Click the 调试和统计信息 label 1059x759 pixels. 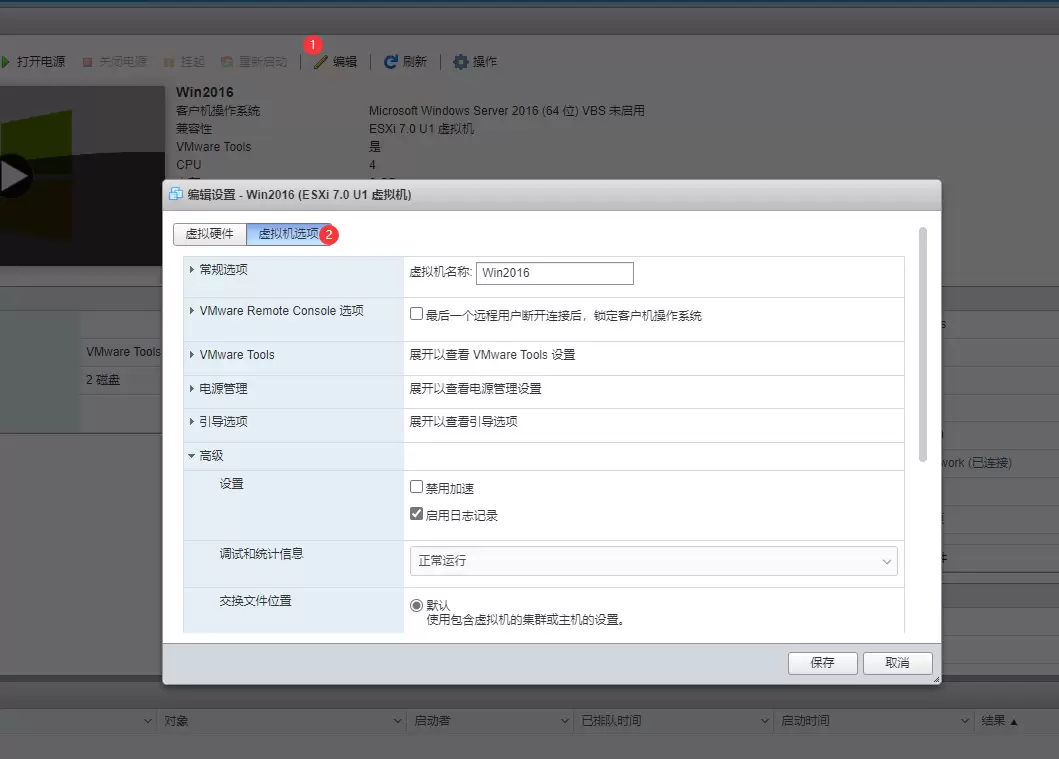coord(261,554)
